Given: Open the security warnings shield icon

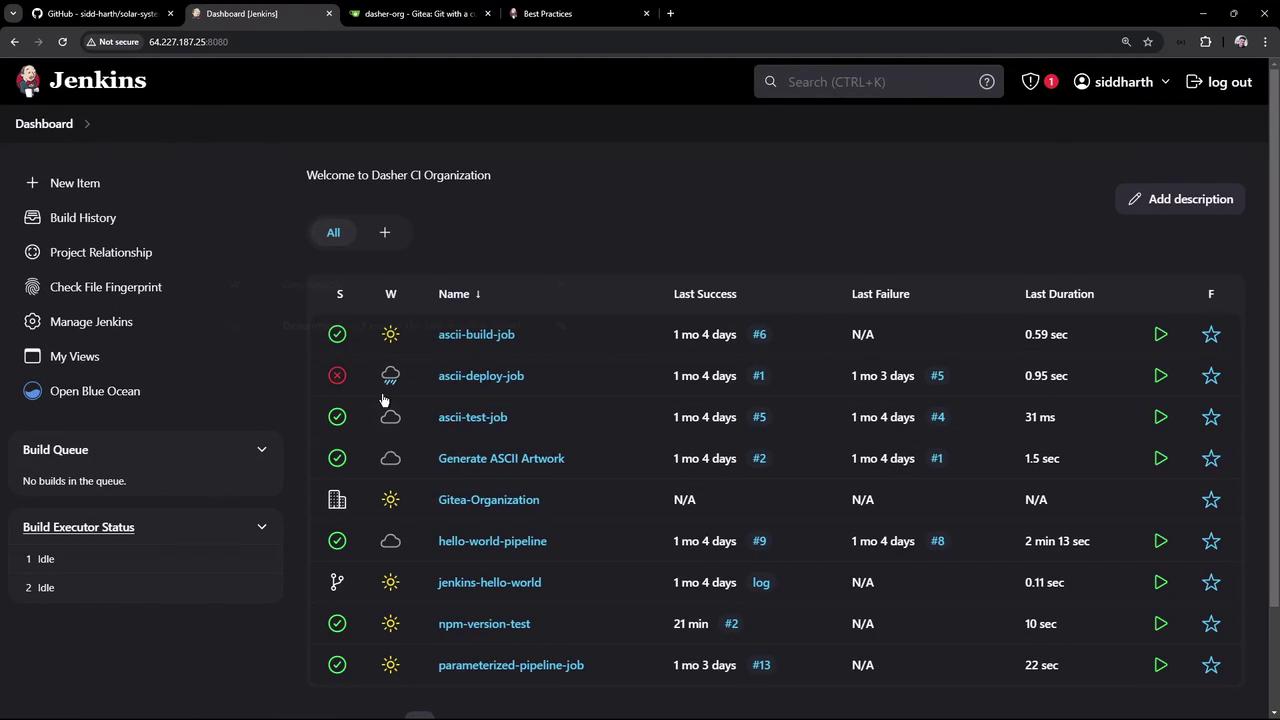Looking at the screenshot, I should [1030, 82].
